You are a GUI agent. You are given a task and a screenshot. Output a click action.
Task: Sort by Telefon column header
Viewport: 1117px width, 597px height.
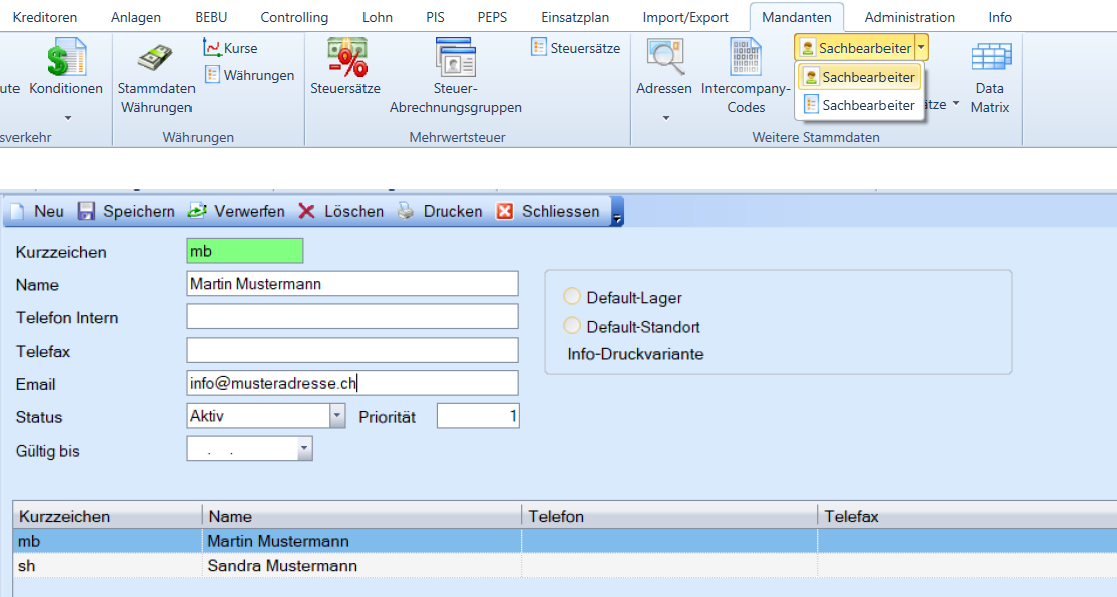pos(670,516)
